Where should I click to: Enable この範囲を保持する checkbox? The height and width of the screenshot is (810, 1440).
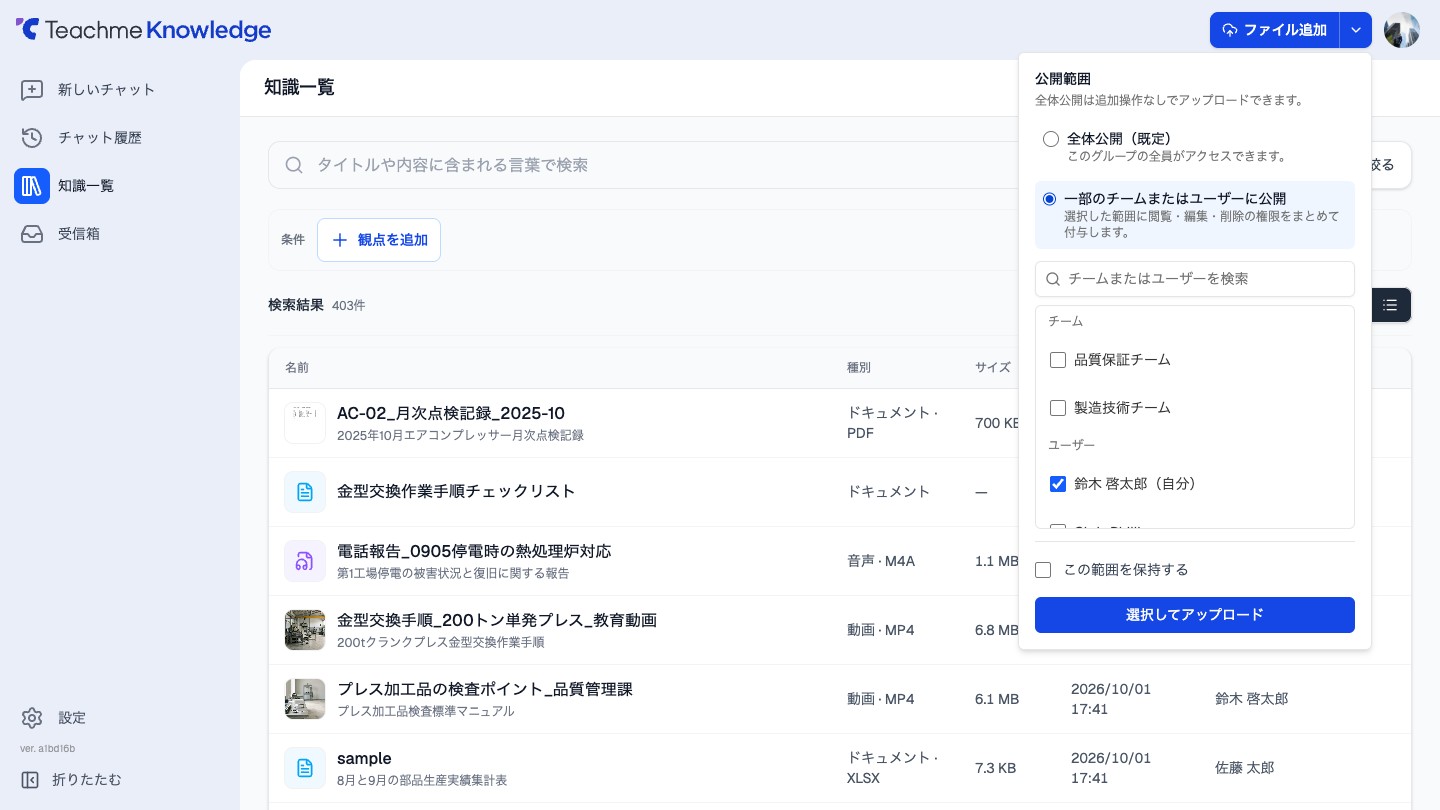click(1043, 570)
